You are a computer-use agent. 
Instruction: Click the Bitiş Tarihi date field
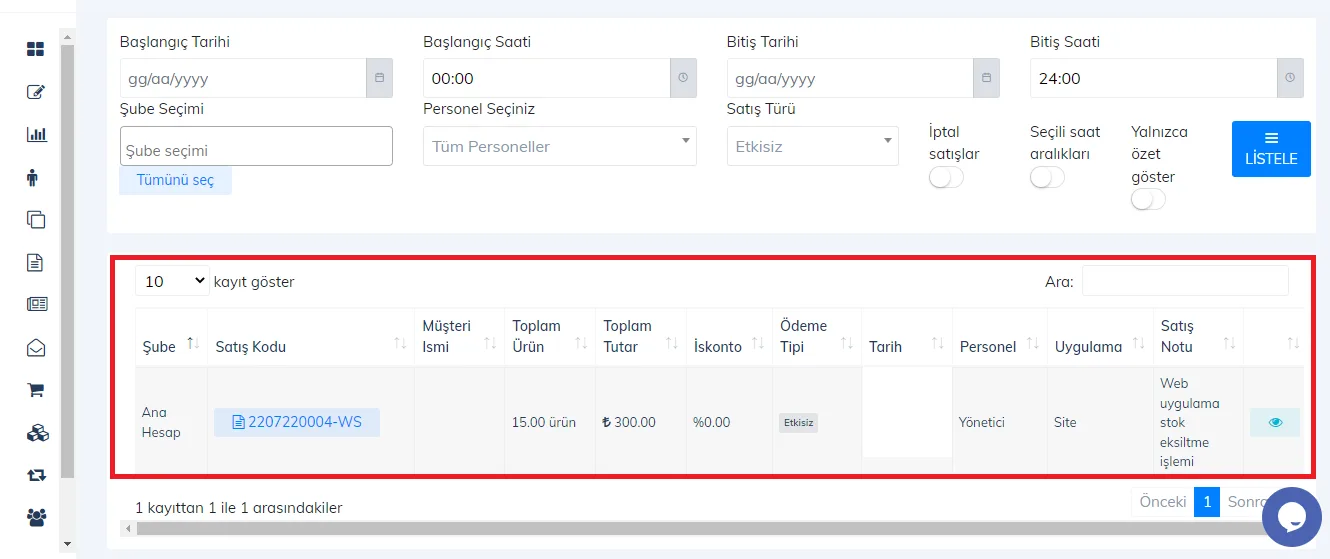coord(850,78)
